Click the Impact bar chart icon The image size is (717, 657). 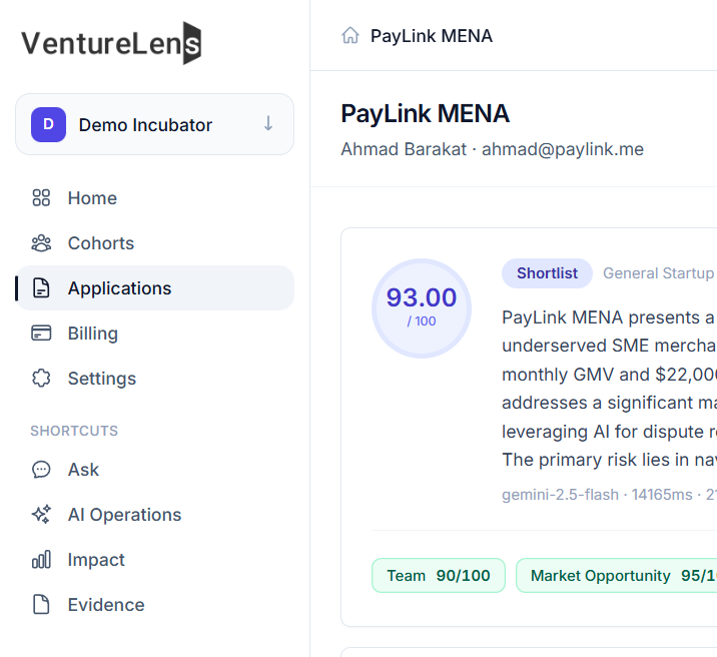click(41, 560)
